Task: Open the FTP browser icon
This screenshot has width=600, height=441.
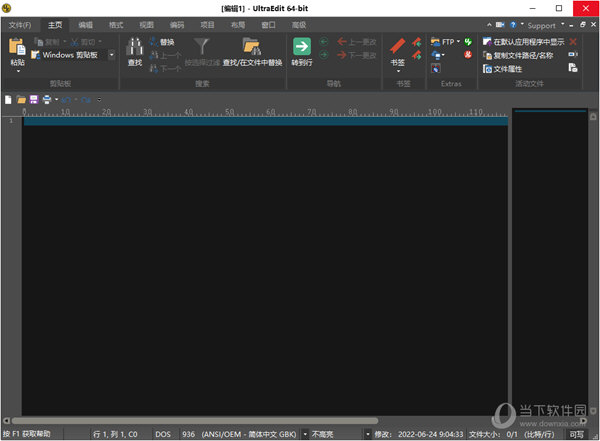Action: point(435,42)
